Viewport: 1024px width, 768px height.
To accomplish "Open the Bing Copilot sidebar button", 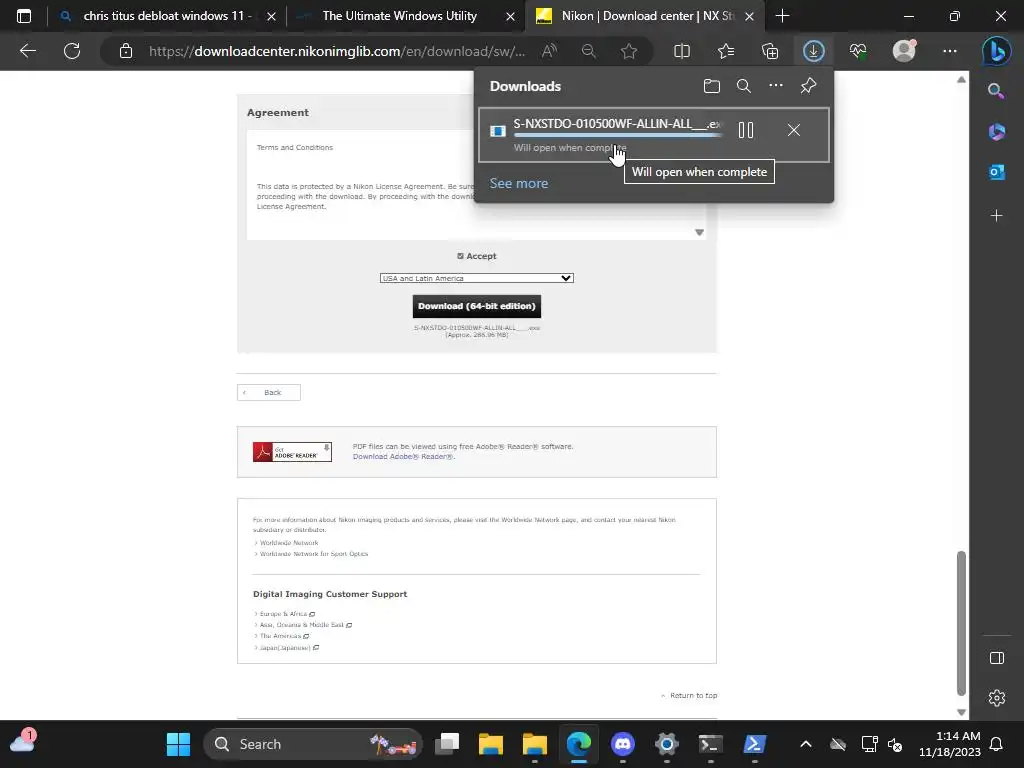I will pos(997,51).
